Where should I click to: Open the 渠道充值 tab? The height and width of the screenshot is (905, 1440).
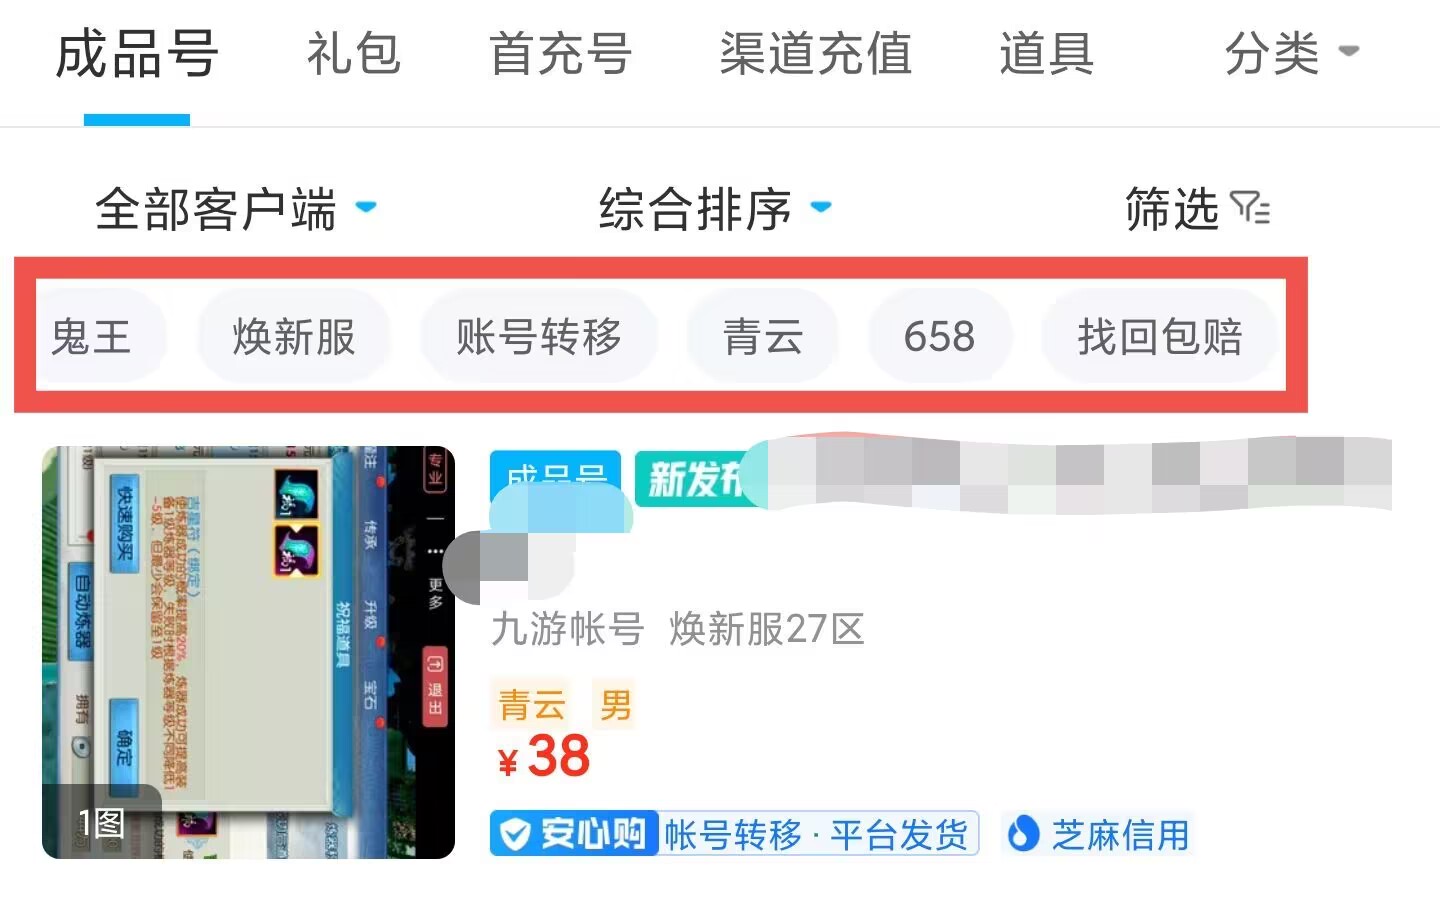(x=815, y=53)
